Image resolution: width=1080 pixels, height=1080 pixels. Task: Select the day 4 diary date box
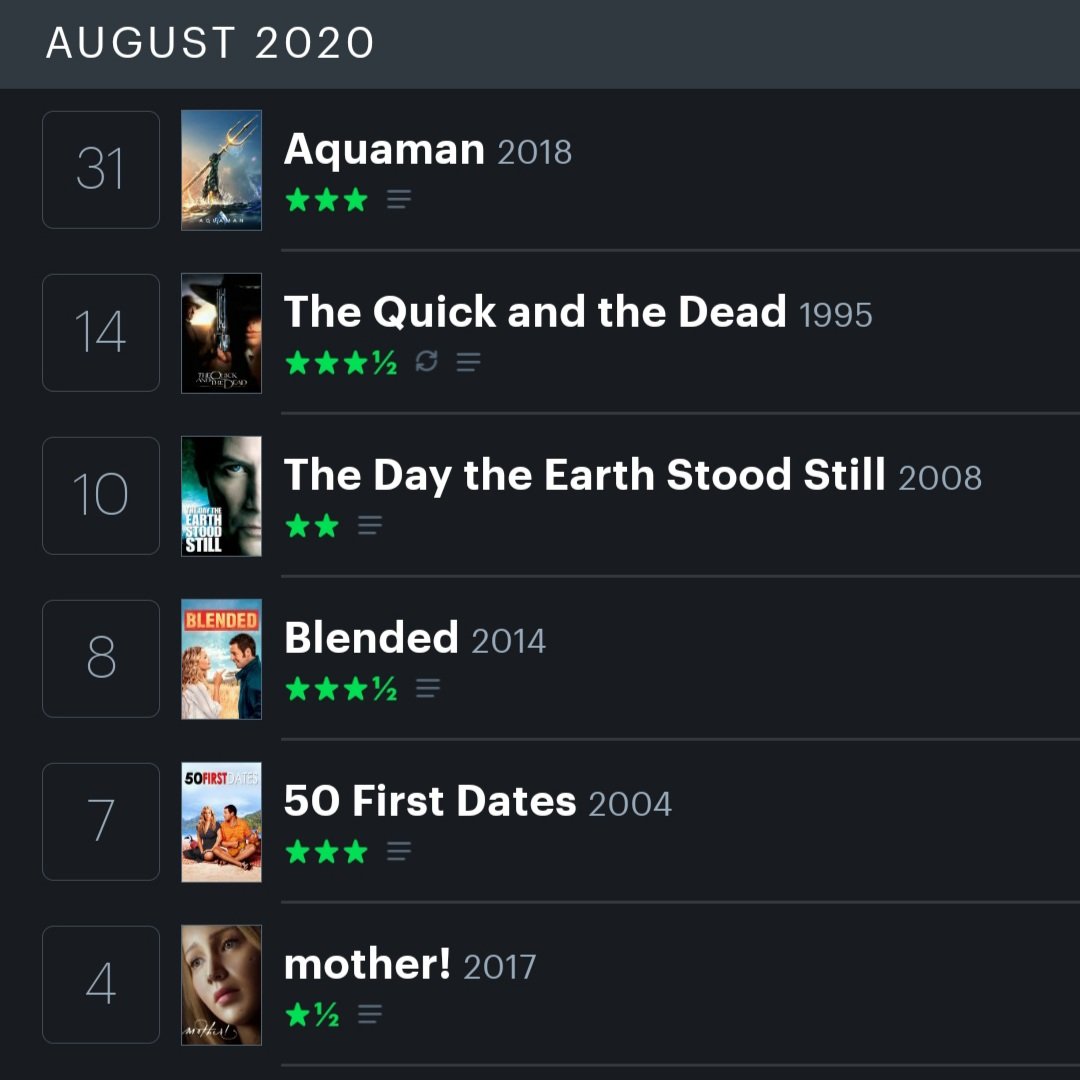pos(101,985)
